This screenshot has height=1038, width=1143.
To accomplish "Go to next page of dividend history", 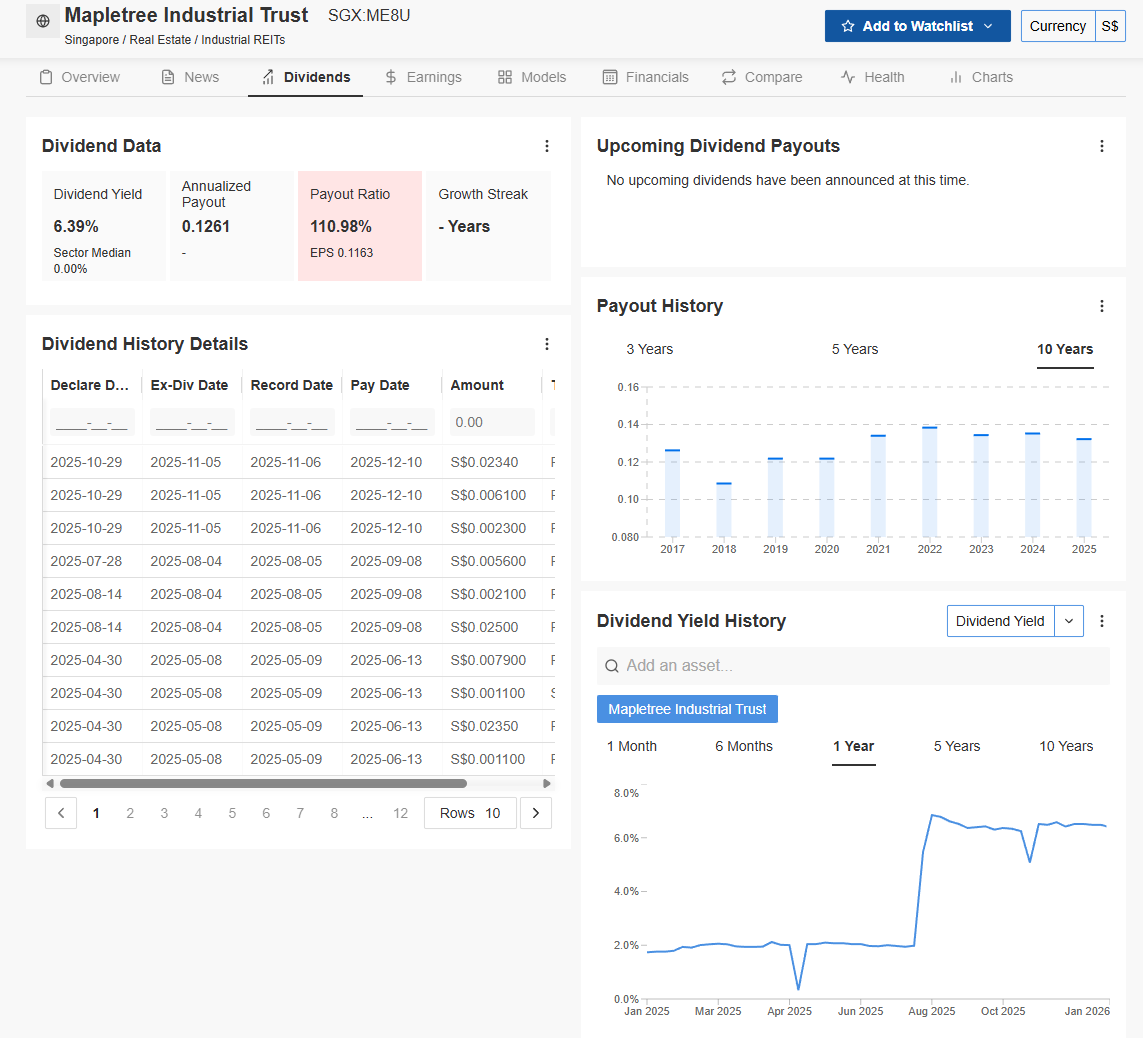I will 536,813.
